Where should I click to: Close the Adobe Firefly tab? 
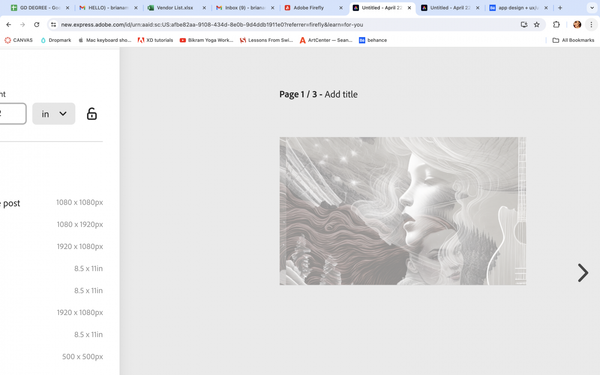tap(341, 8)
